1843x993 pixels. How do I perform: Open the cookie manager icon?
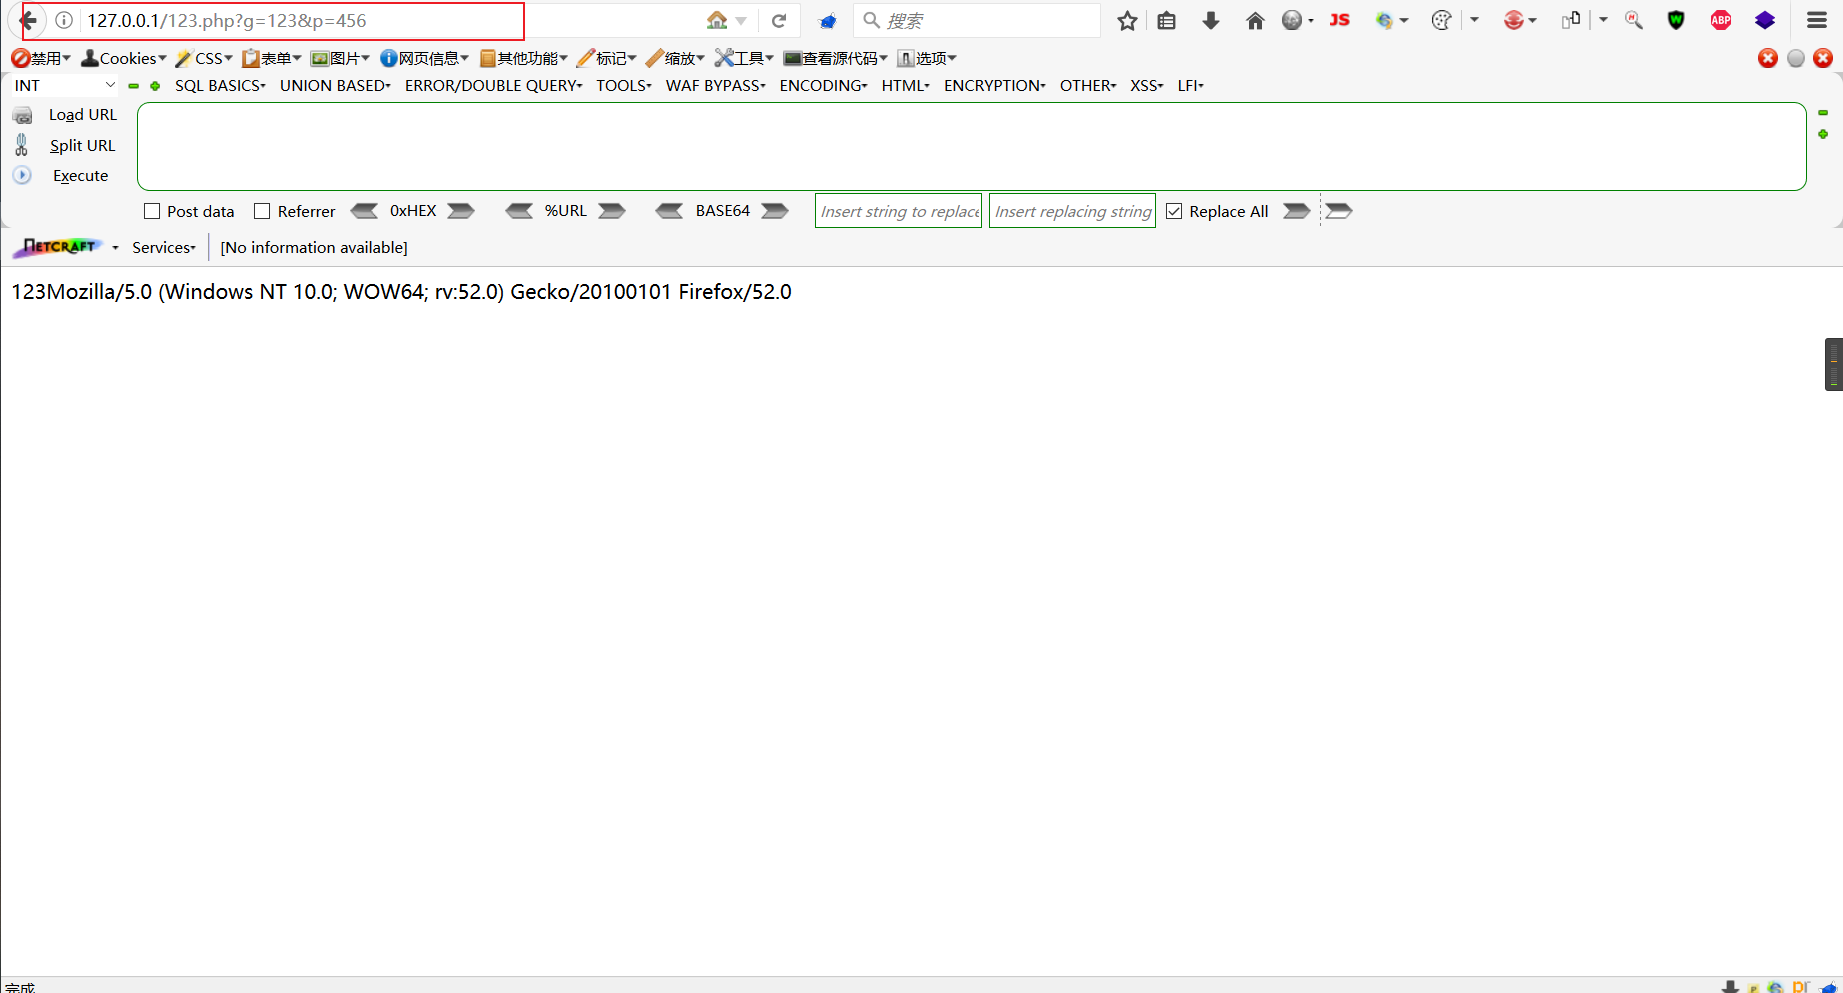click(x=1441, y=20)
